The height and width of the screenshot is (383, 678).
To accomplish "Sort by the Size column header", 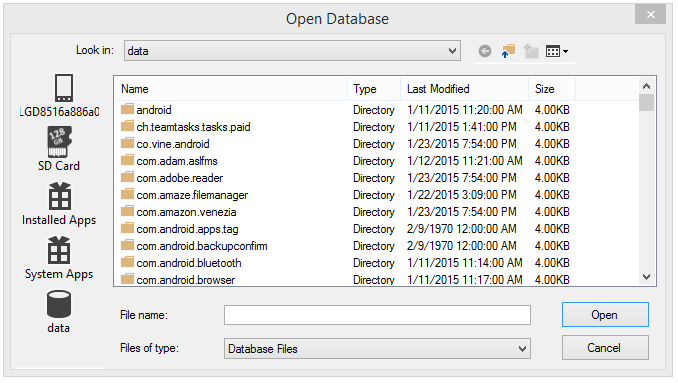I will tap(552, 89).
